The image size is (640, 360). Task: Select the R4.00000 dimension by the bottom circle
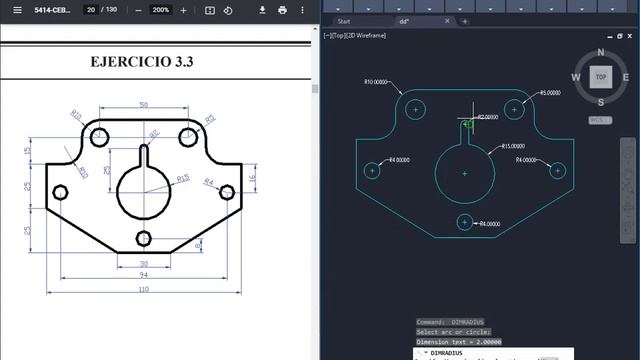tap(490, 224)
